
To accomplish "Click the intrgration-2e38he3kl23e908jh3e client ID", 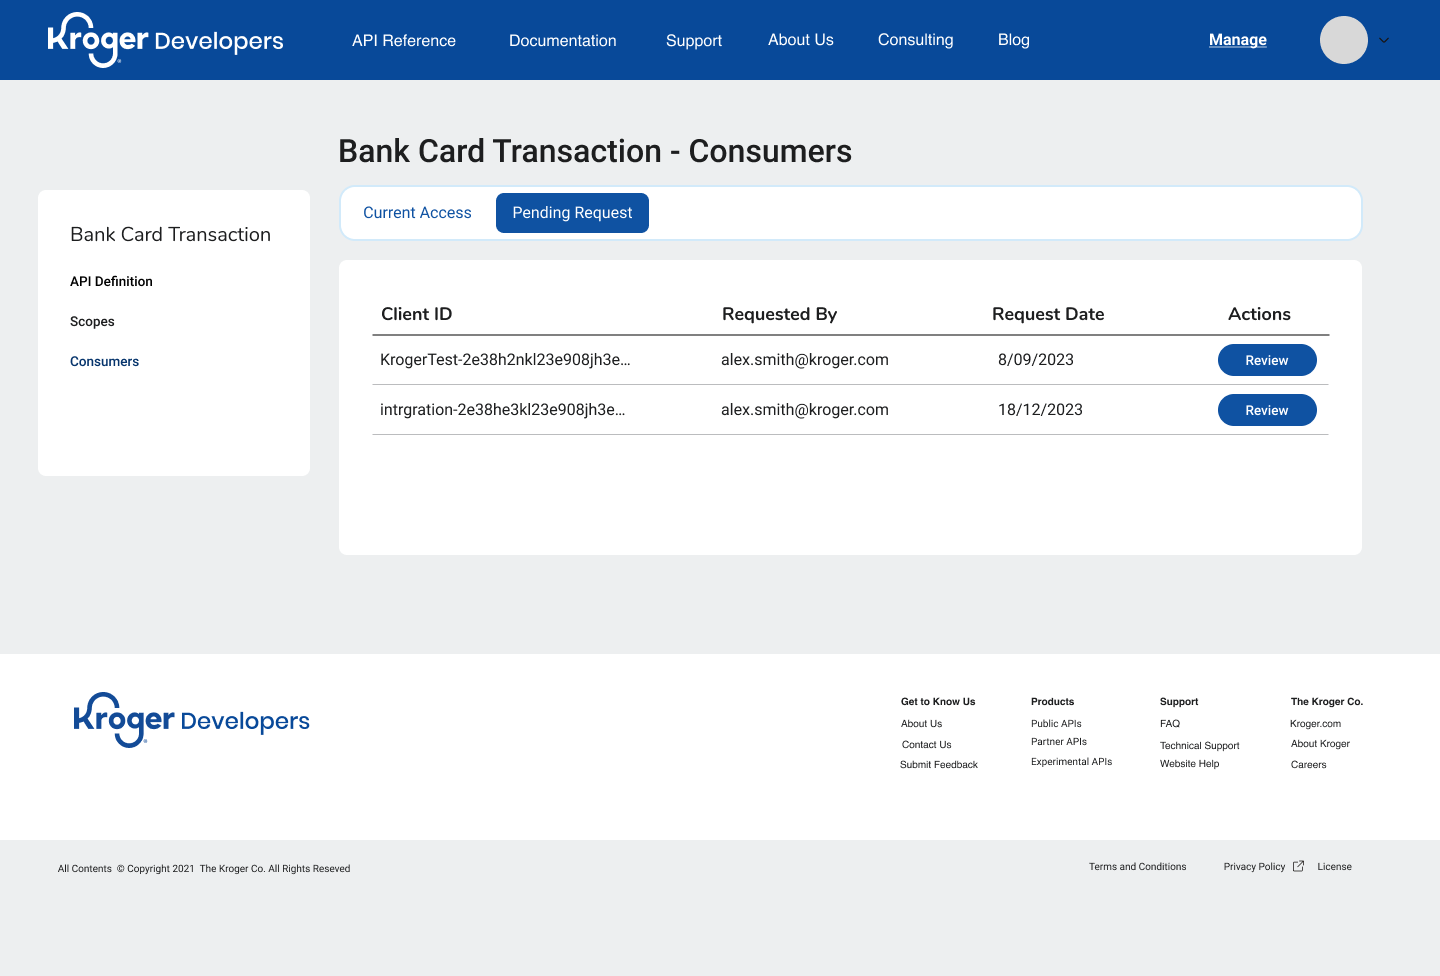I will [503, 410].
